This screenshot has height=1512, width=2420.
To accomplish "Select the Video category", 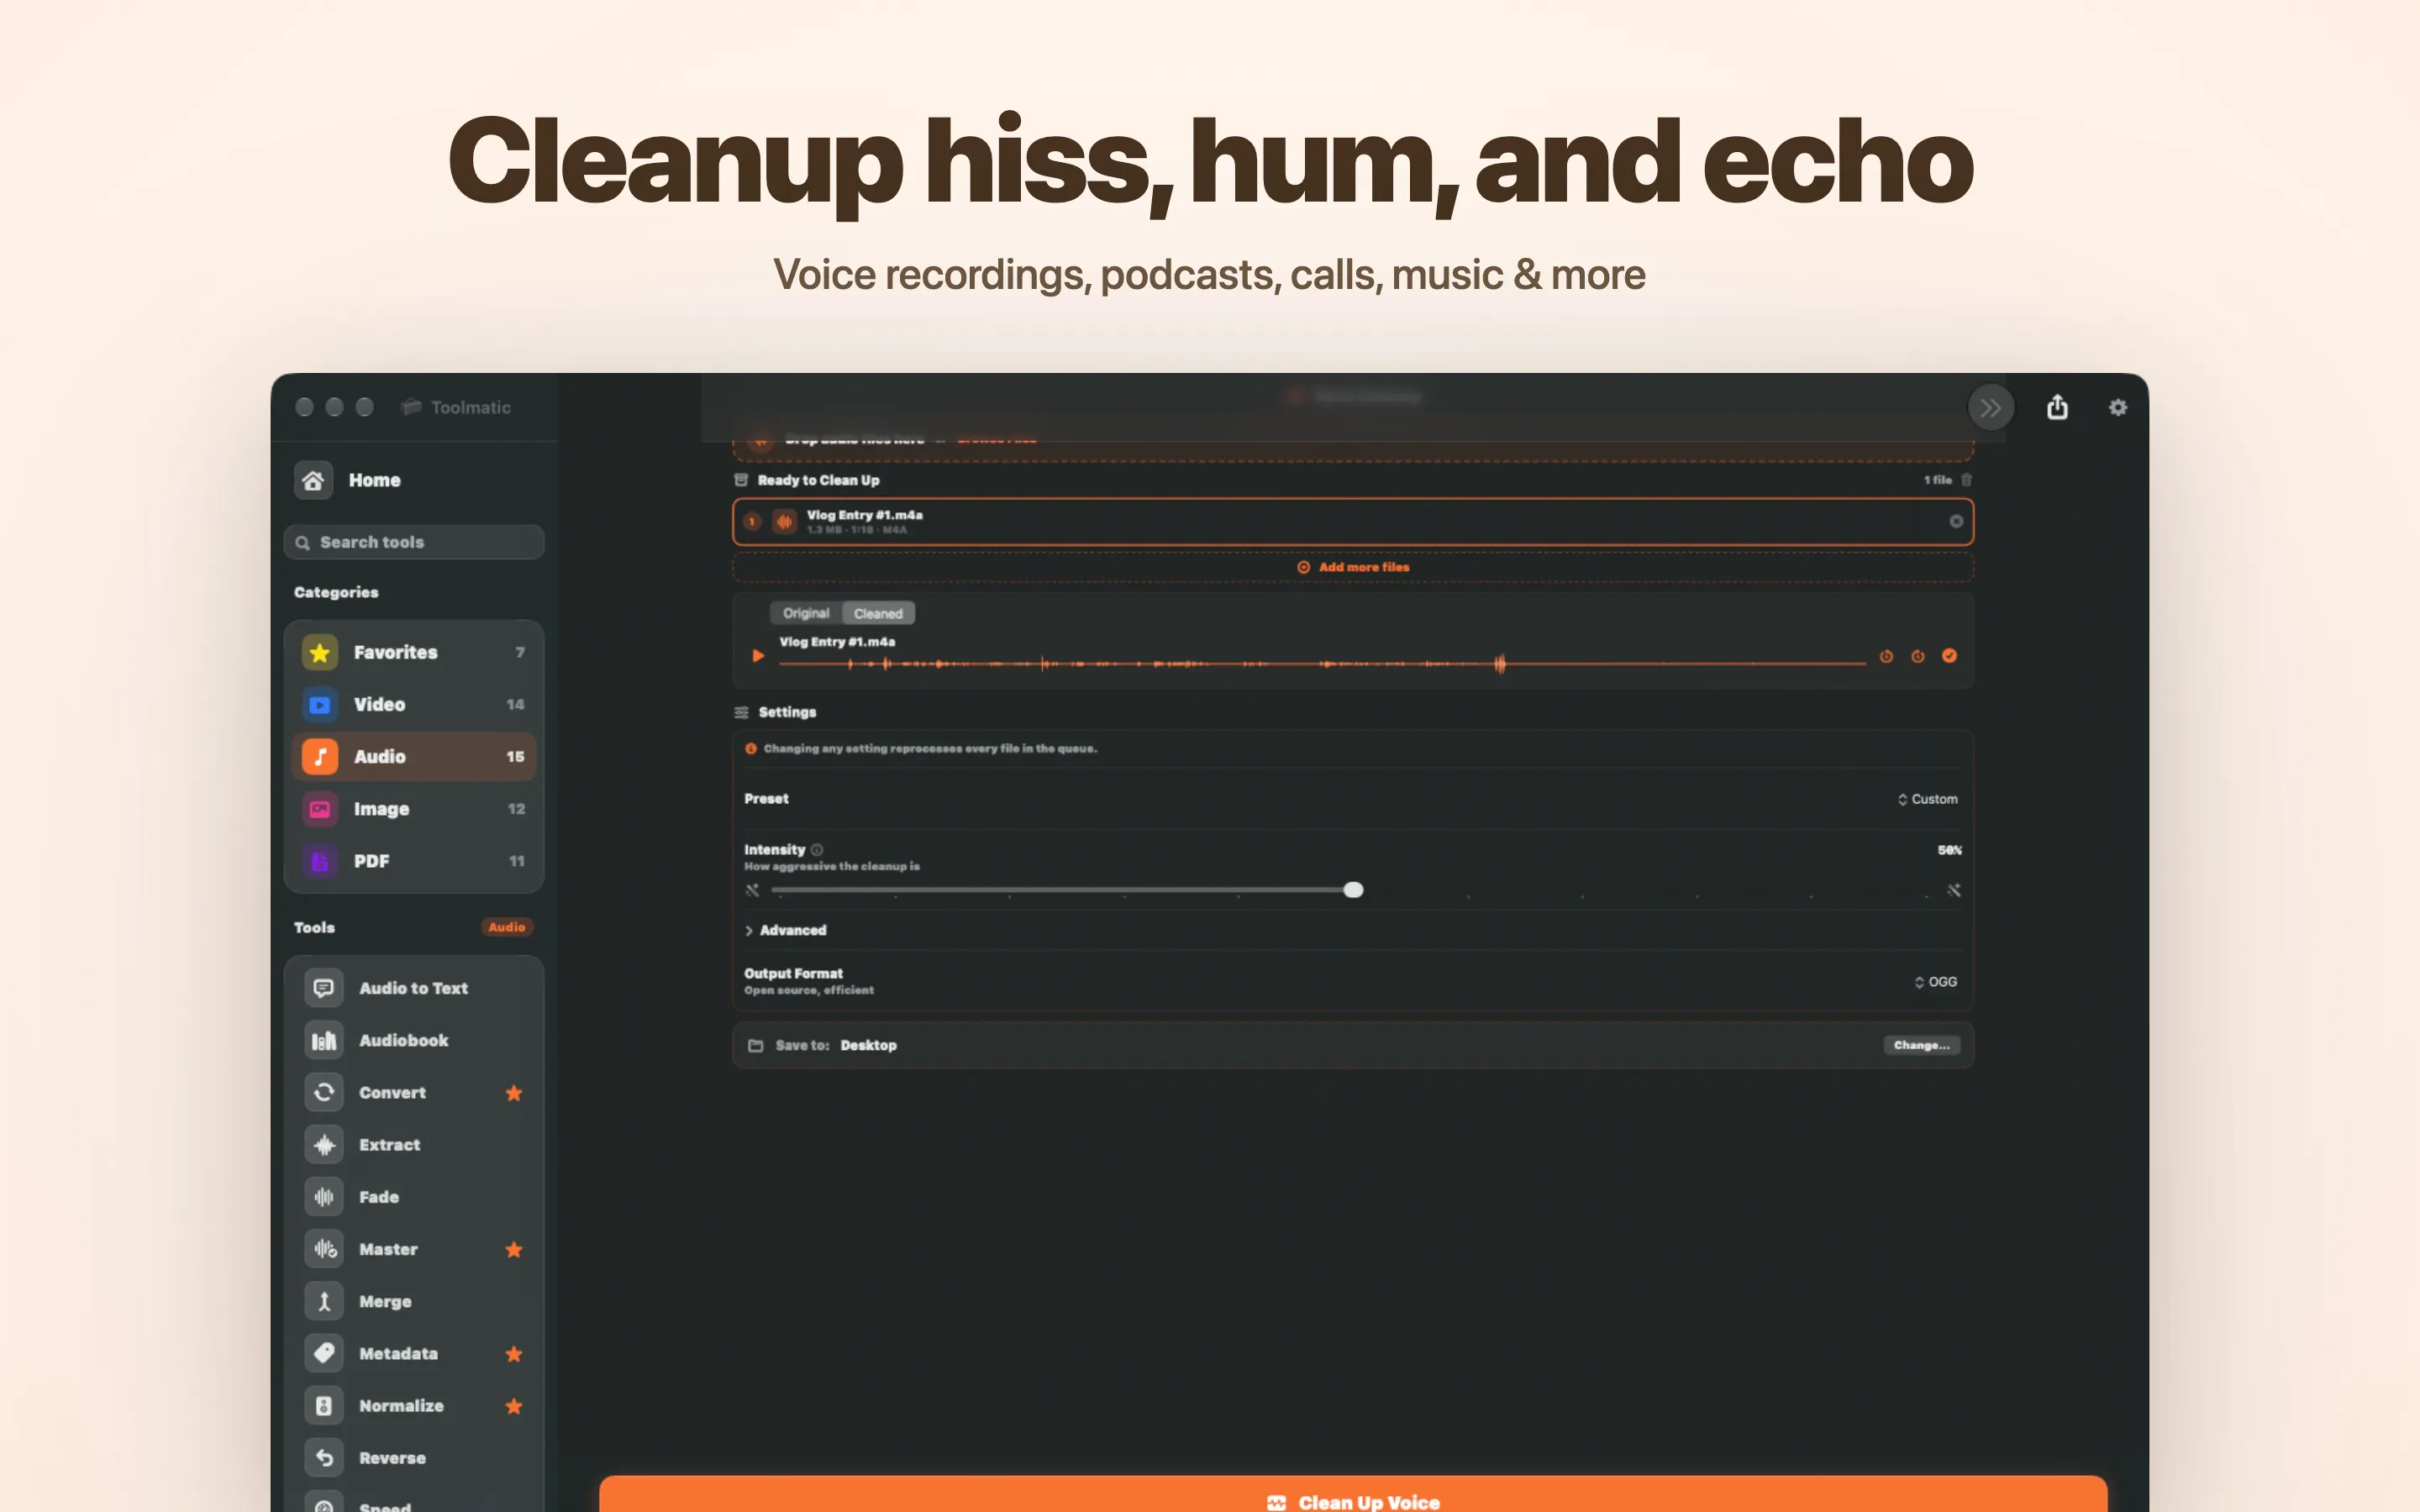I will (x=413, y=704).
